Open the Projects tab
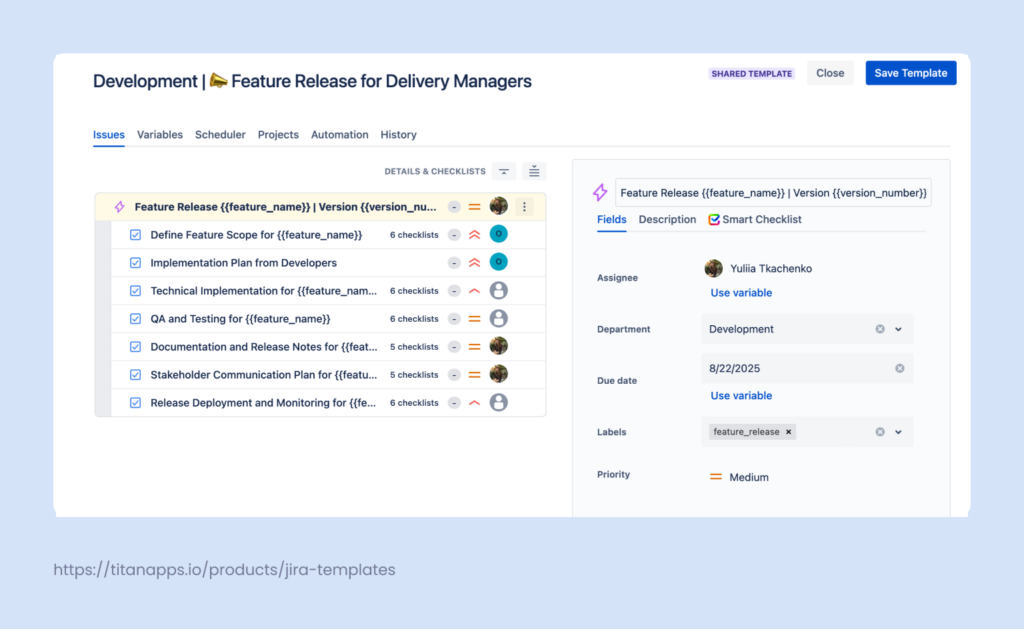This screenshot has height=629, width=1024. (x=278, y=135)
